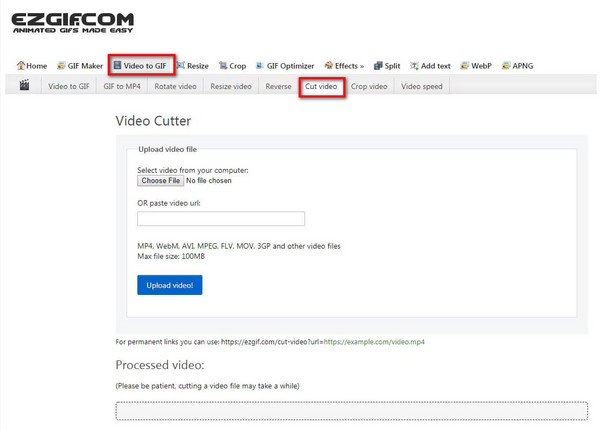
Task: Click the GIF Maker icon
Action: click(61, 66)
